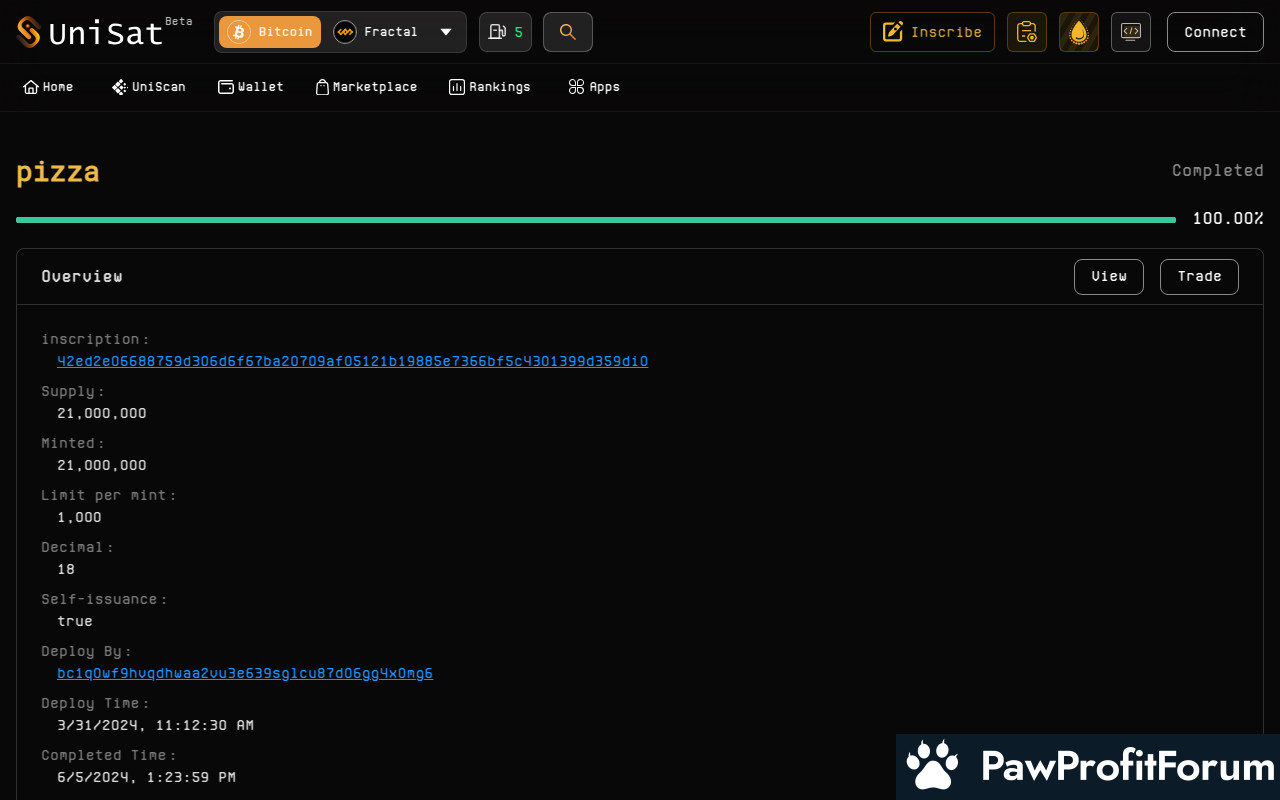The image size is (1280, 800).
Task: Click the Connect wallet button
Action: click(x=1215, y=32)
